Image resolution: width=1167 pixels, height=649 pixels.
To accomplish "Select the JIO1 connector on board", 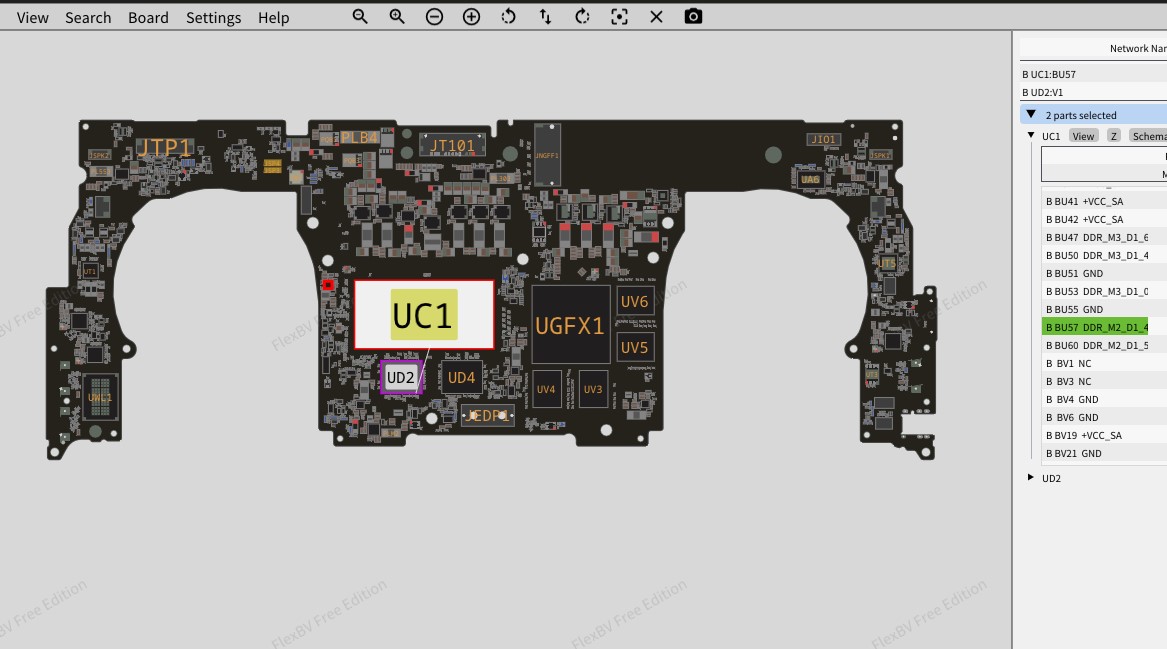I will [824, 139].
